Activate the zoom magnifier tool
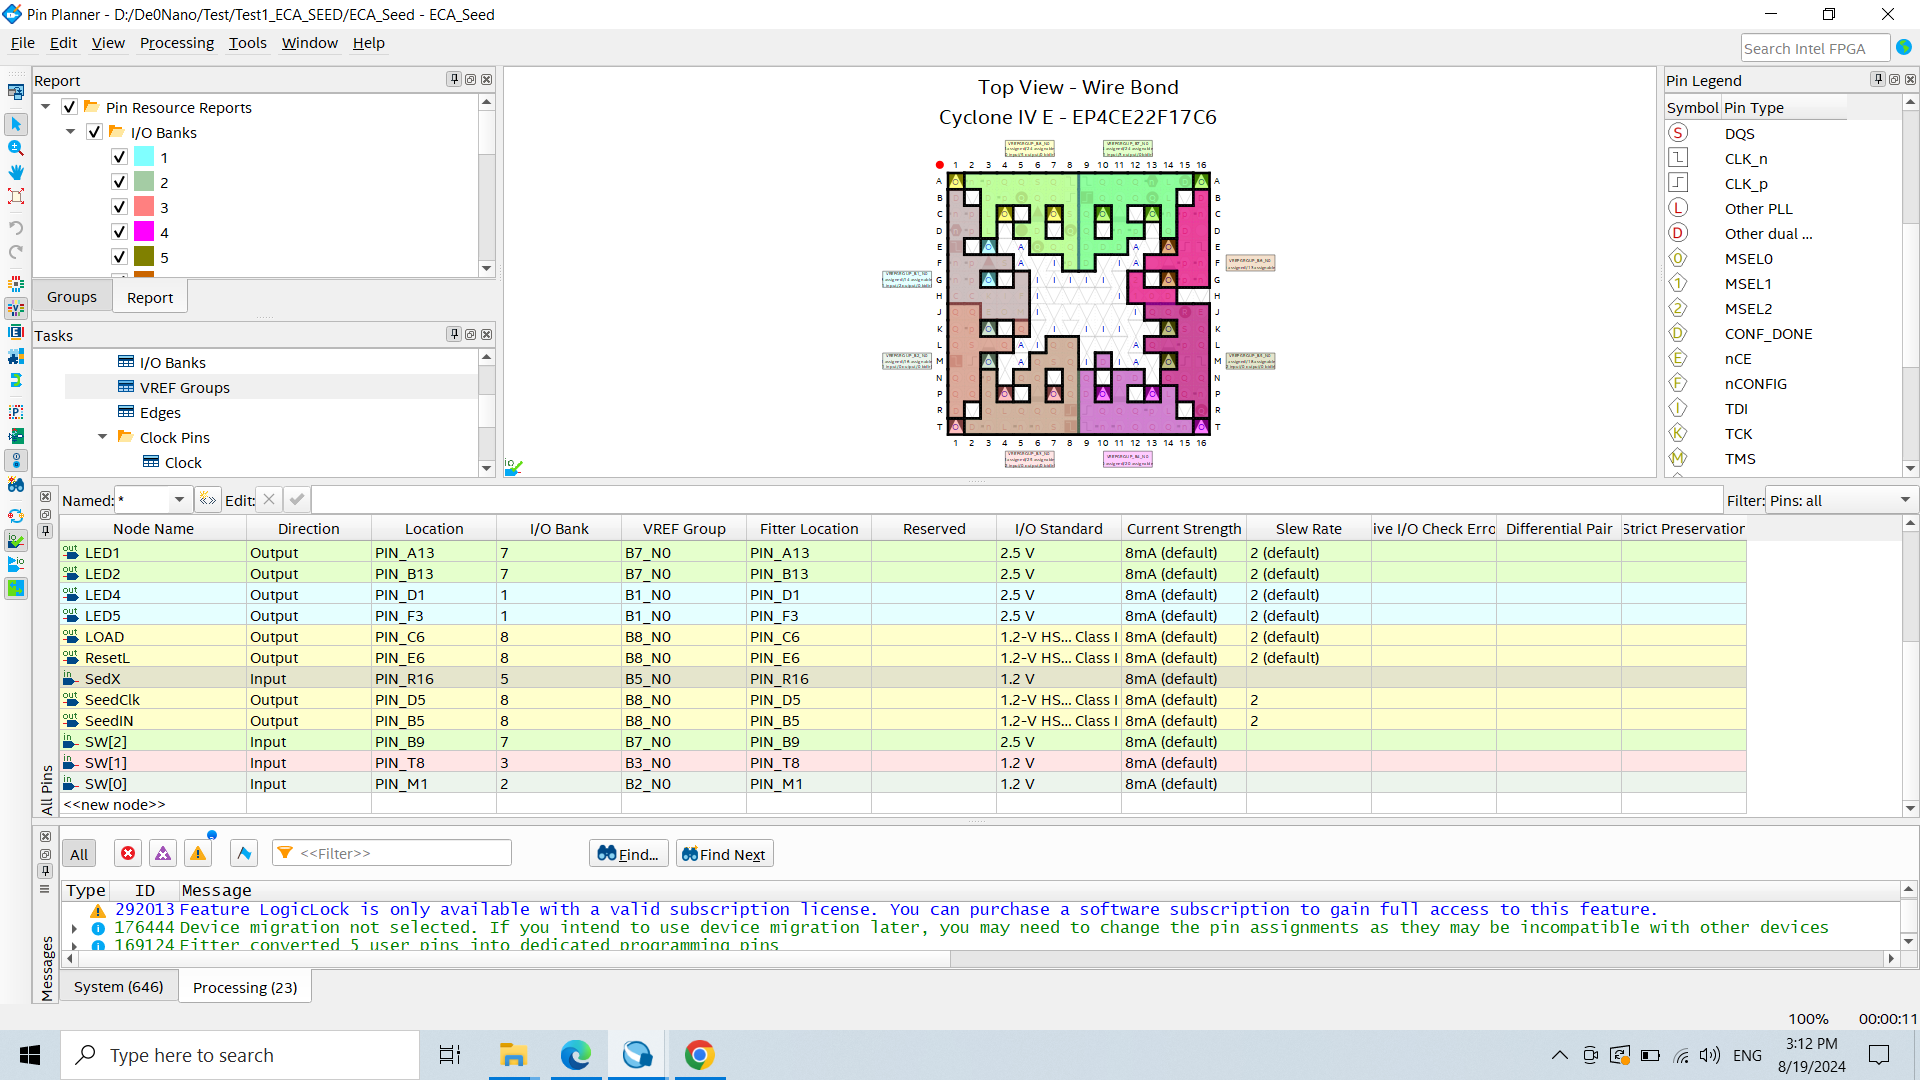The height and width of the screenshot is (1080, 1920). (16, 148)
